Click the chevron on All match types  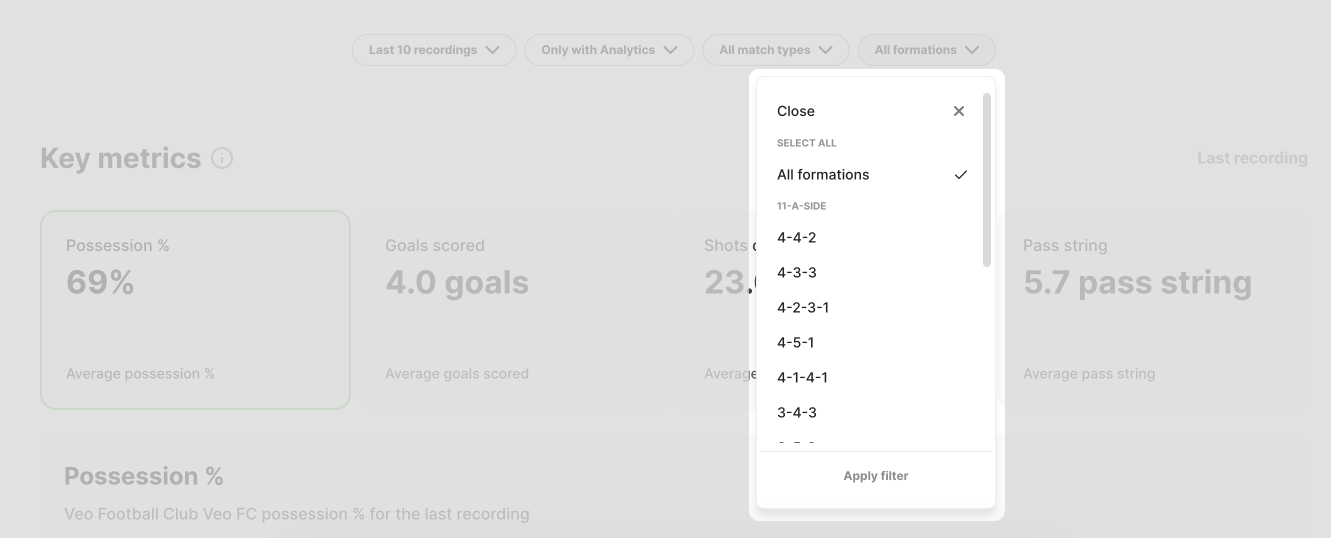825,50
